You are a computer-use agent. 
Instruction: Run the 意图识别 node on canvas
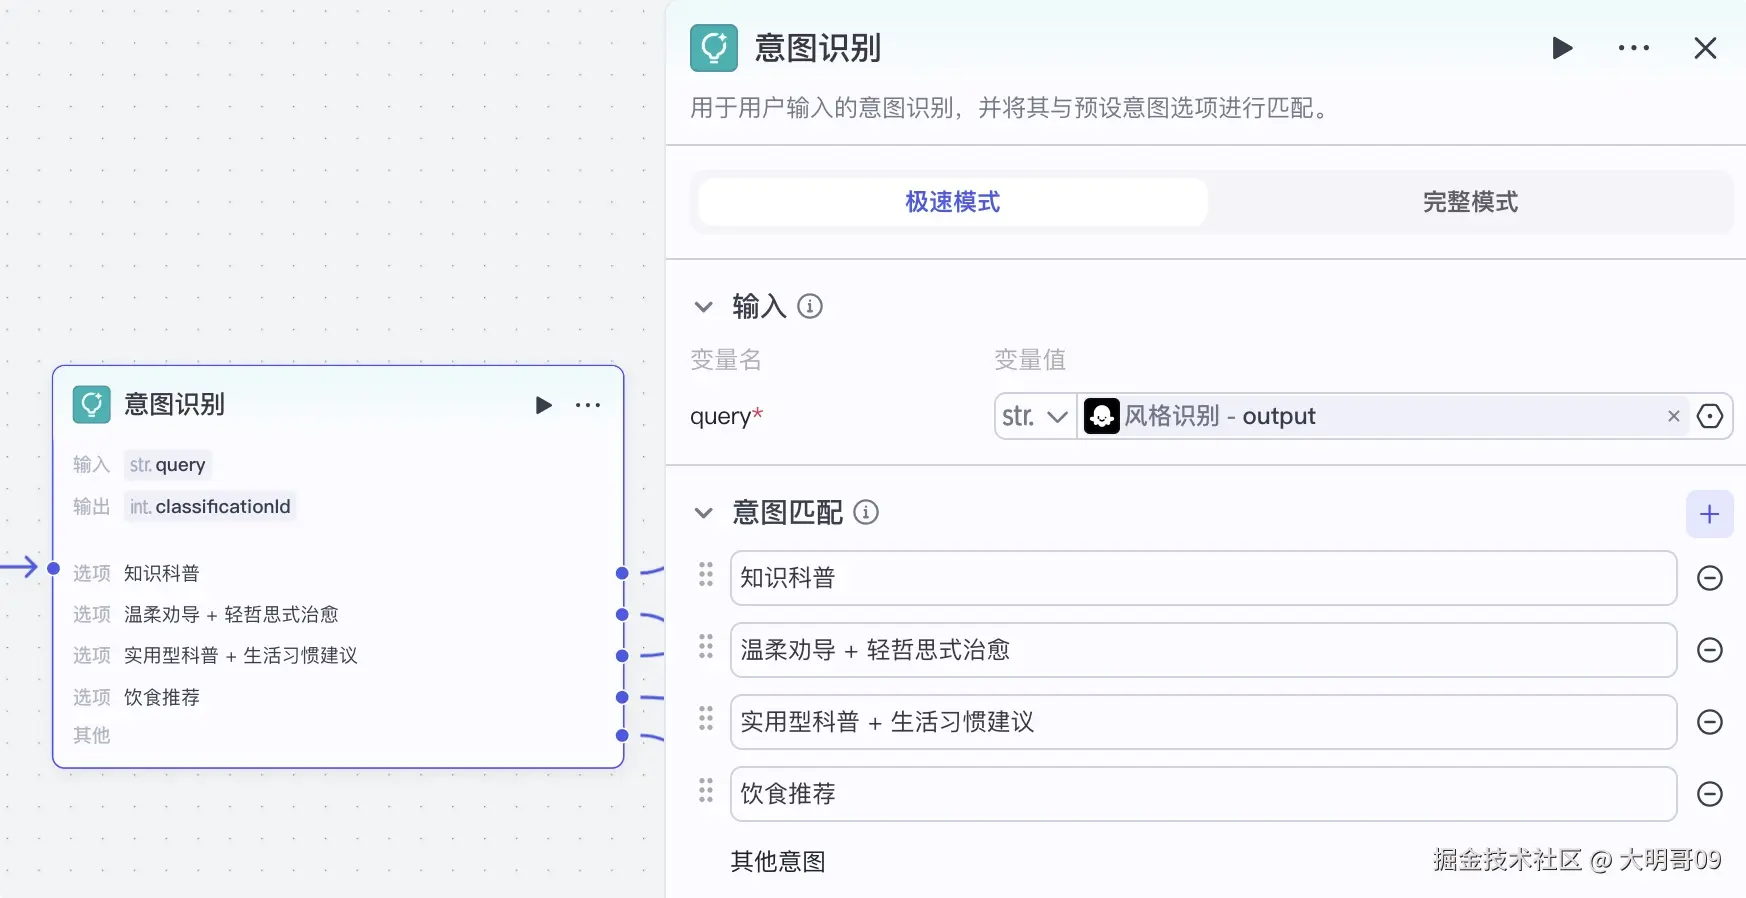point(543,405)
